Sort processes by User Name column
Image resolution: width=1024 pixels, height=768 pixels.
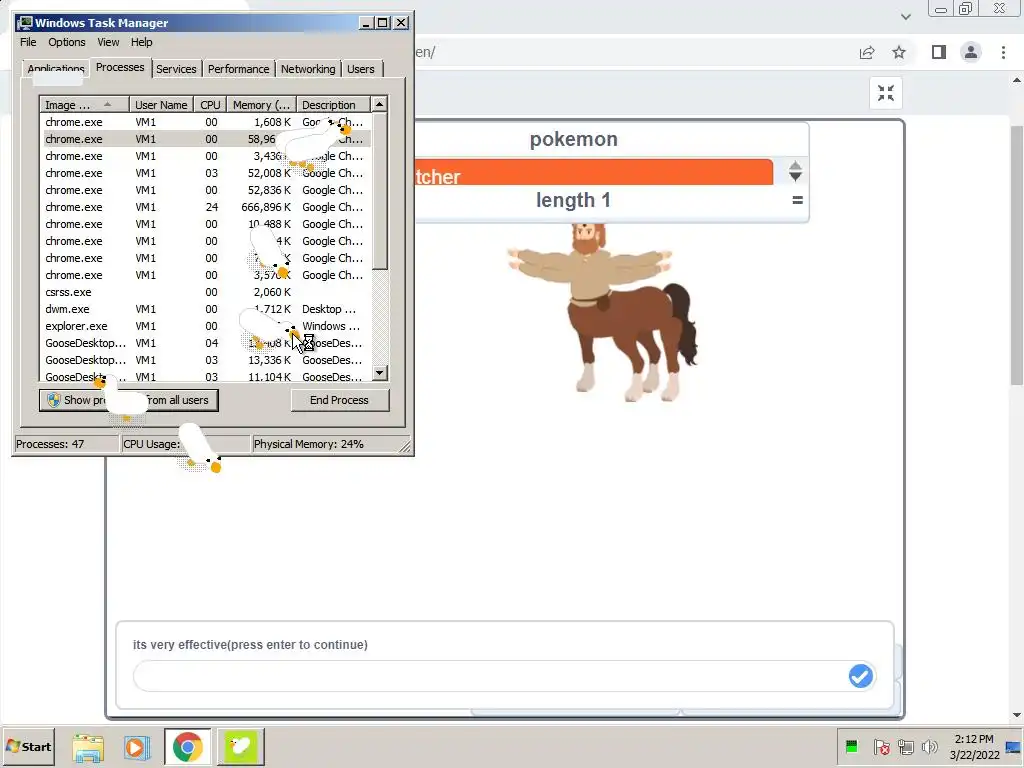click(x=161, y=104)
